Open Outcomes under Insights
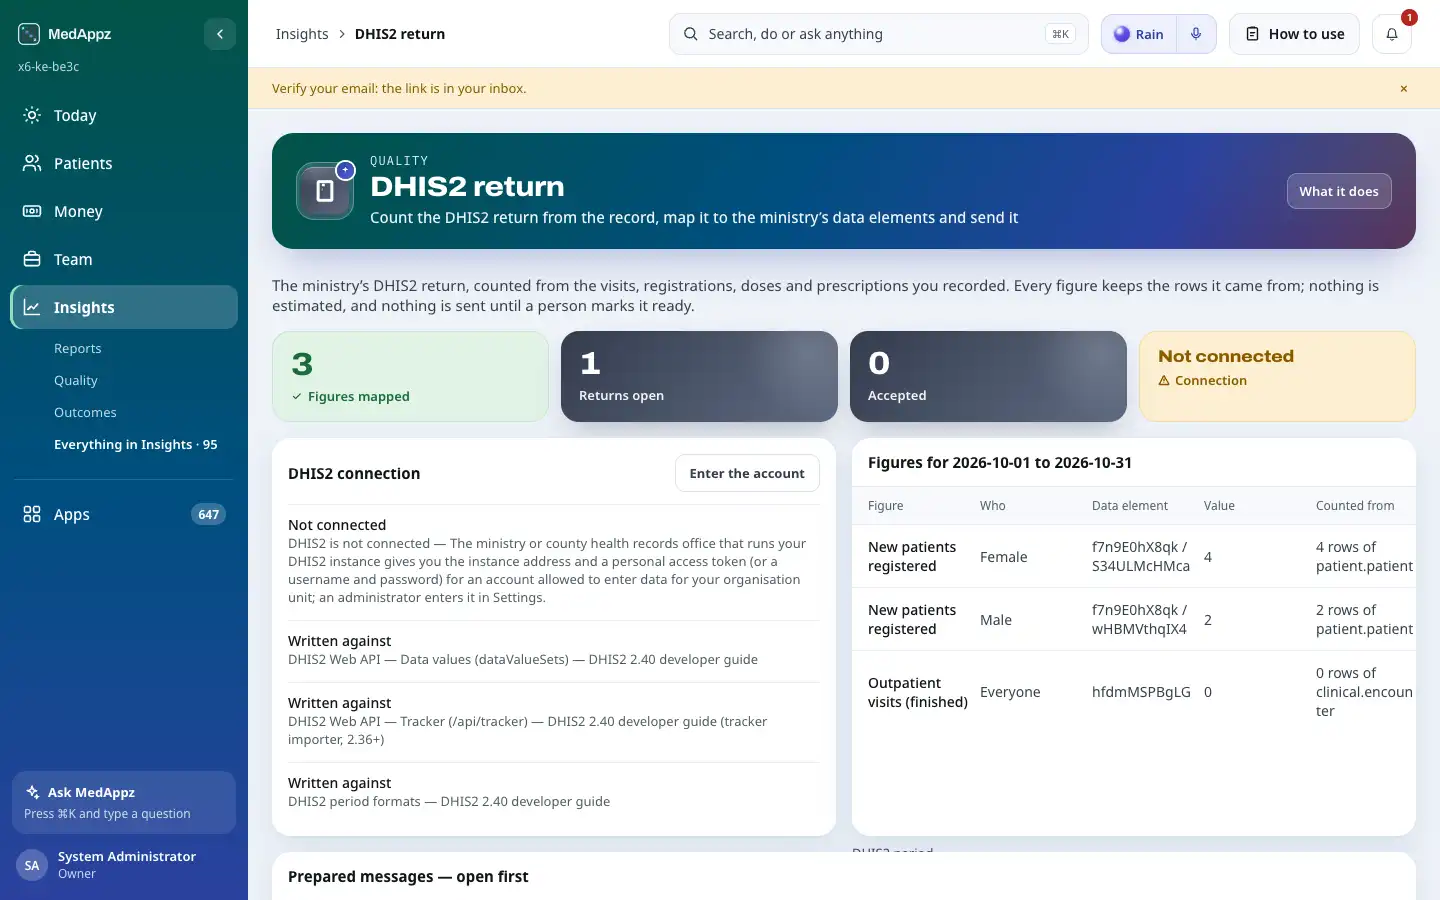This screenshot has height=900, width=1440. tap(85, 412)
